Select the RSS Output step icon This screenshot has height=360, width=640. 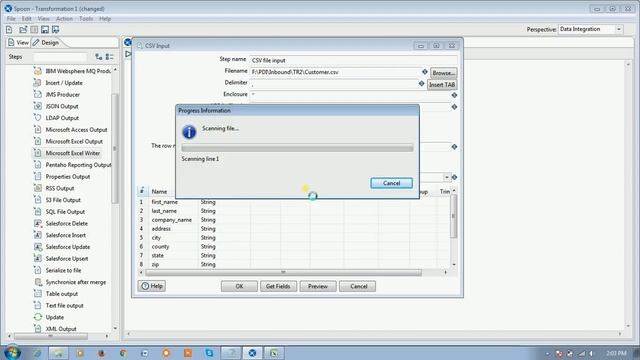click(x=38, y=189)
